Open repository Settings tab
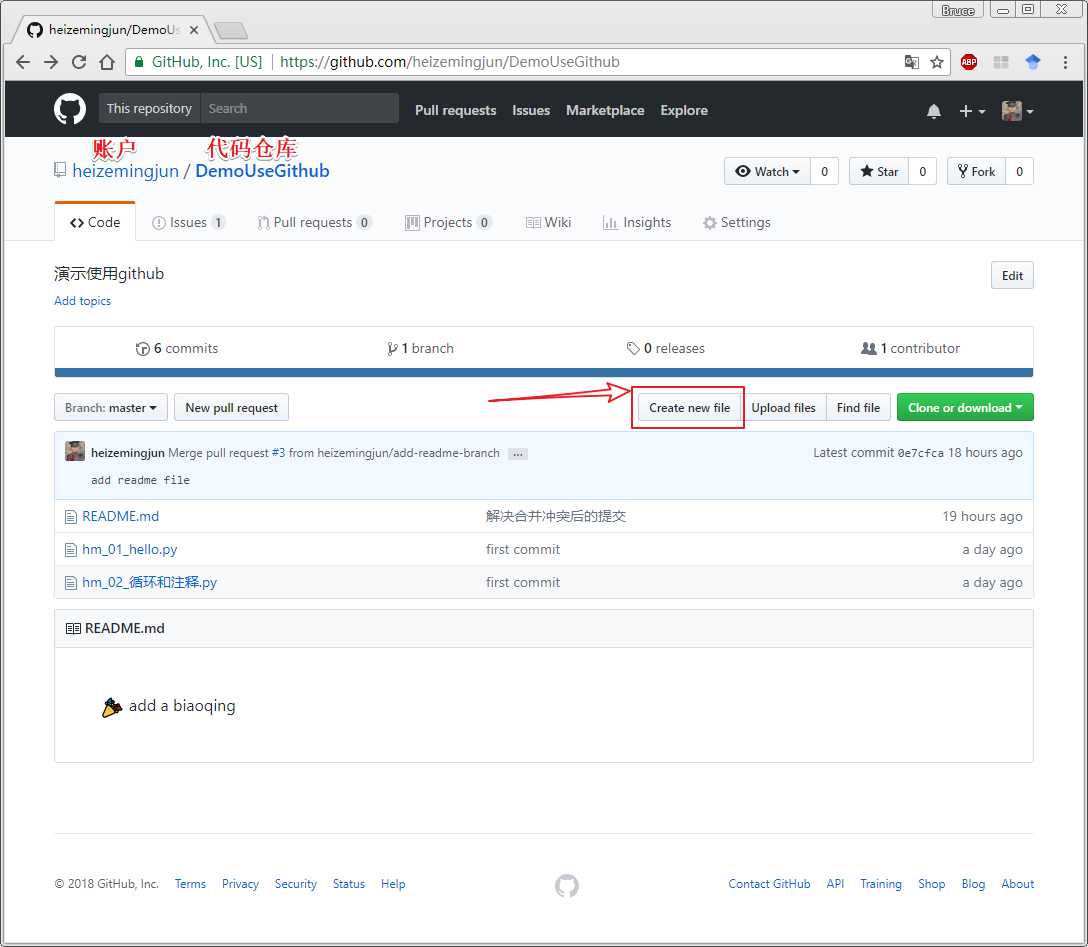 coord(736,222)
